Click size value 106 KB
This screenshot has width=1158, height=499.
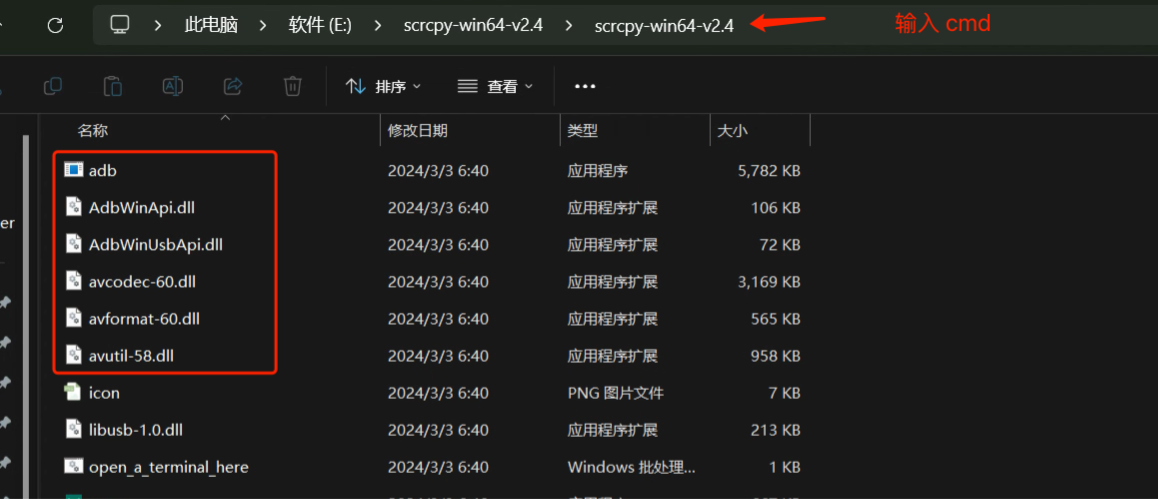click(775, 207)
